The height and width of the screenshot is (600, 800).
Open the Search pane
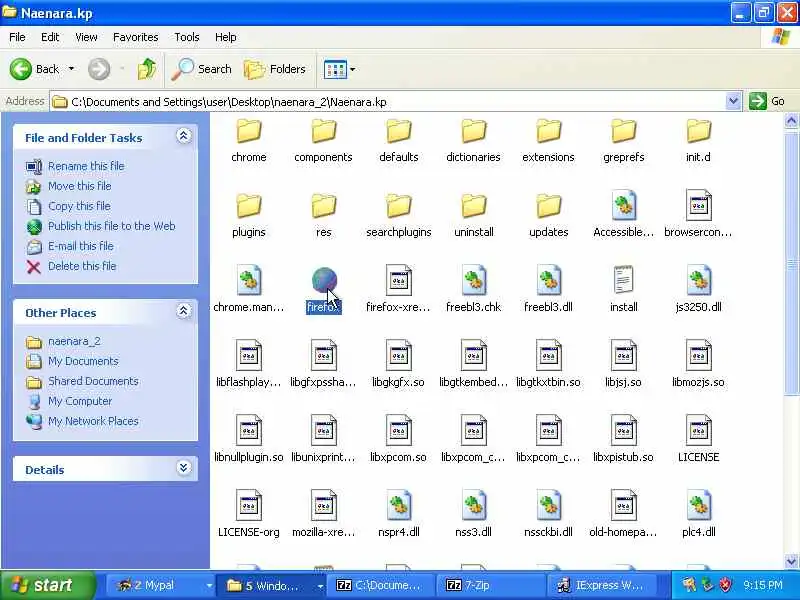[202, 69]
